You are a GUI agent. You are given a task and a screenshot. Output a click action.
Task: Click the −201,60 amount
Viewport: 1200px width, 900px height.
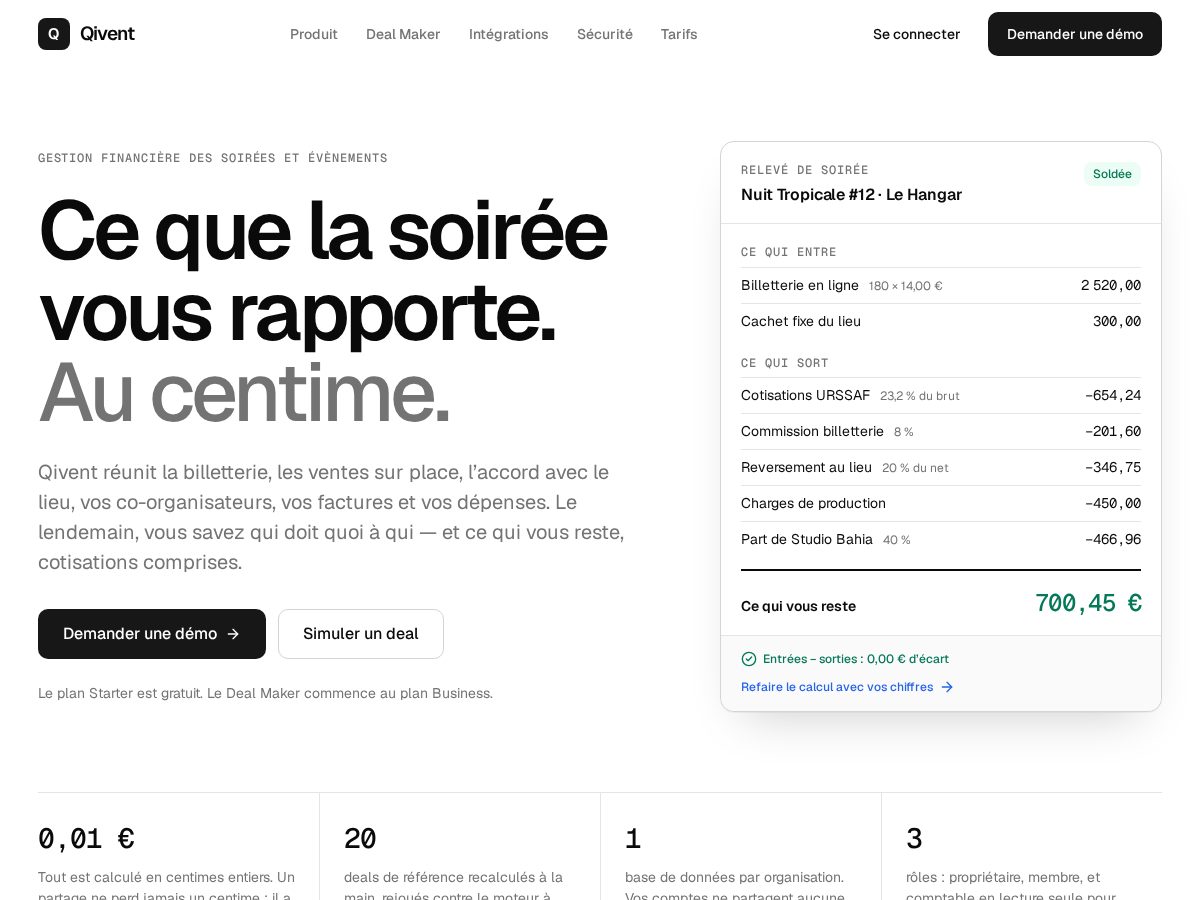(1113, 432)
